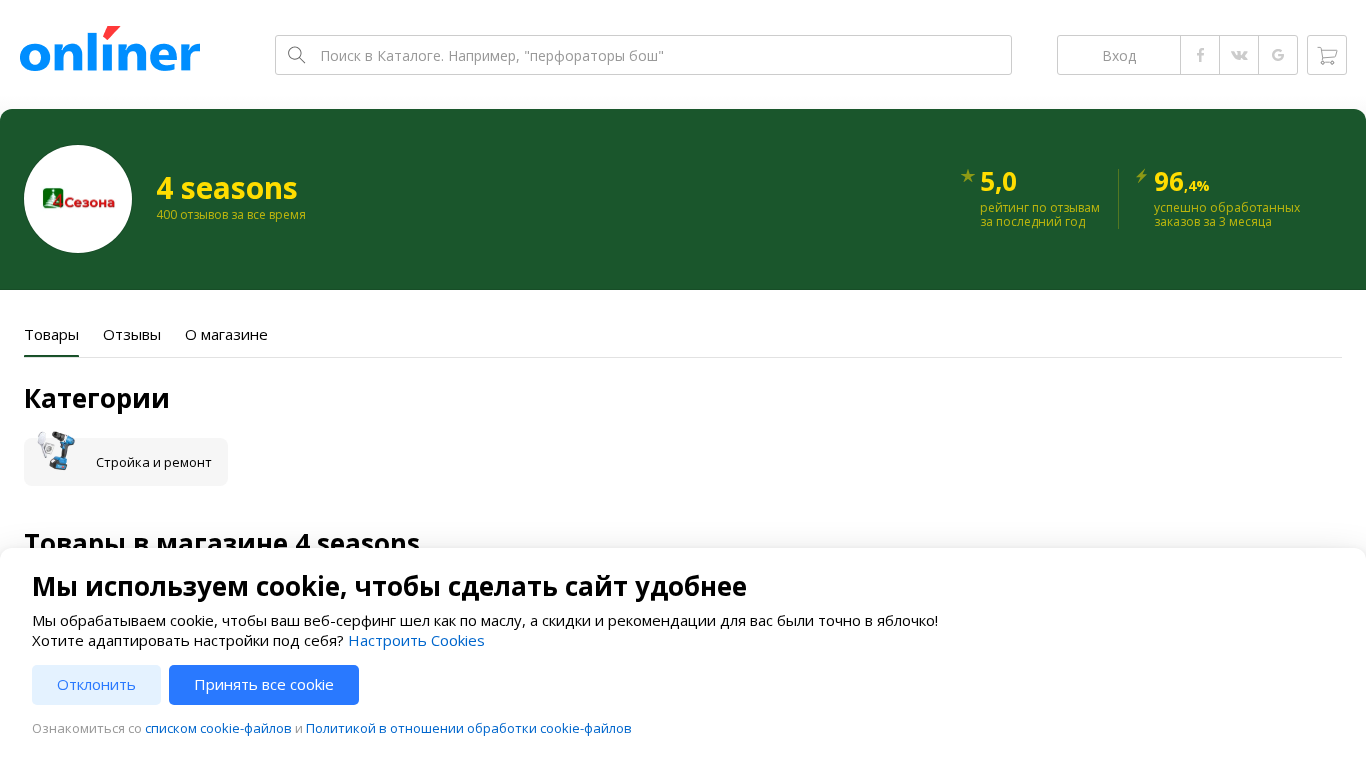Image resolution: width=1366 pixels, height=768 pixels.
Task: Click the 400 отзывов за все время text
Action: (231, 215)
